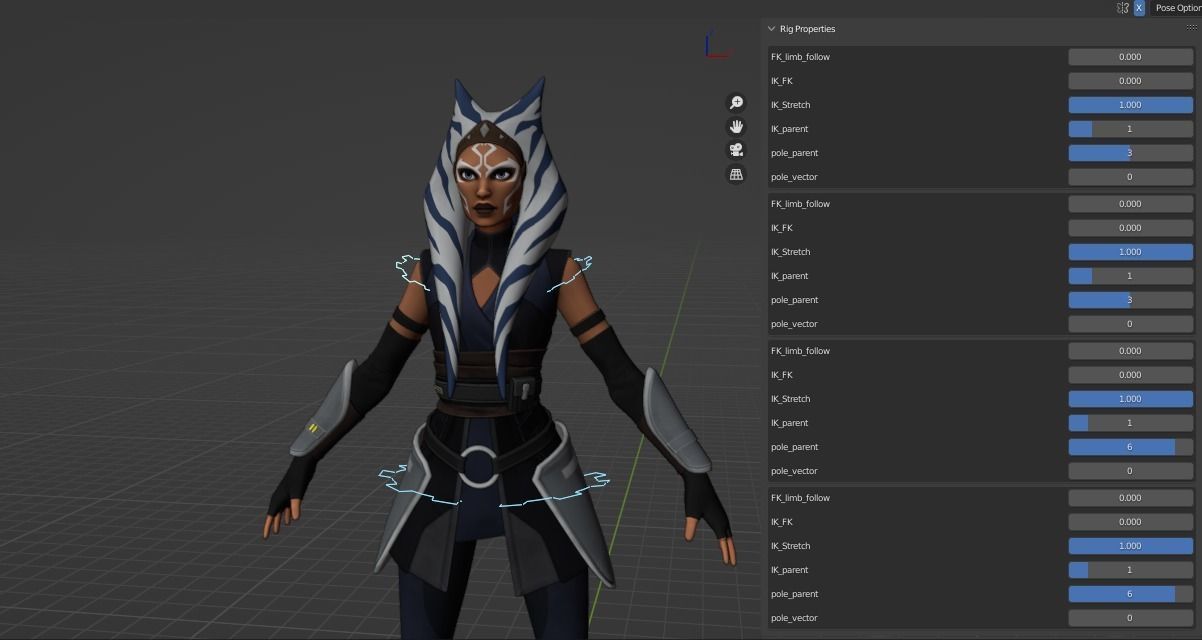Click the dotted drag grip of Rig Properties panel
Image resolution: width=1202 pixels, height=640 pixels.
[1190, 28]
